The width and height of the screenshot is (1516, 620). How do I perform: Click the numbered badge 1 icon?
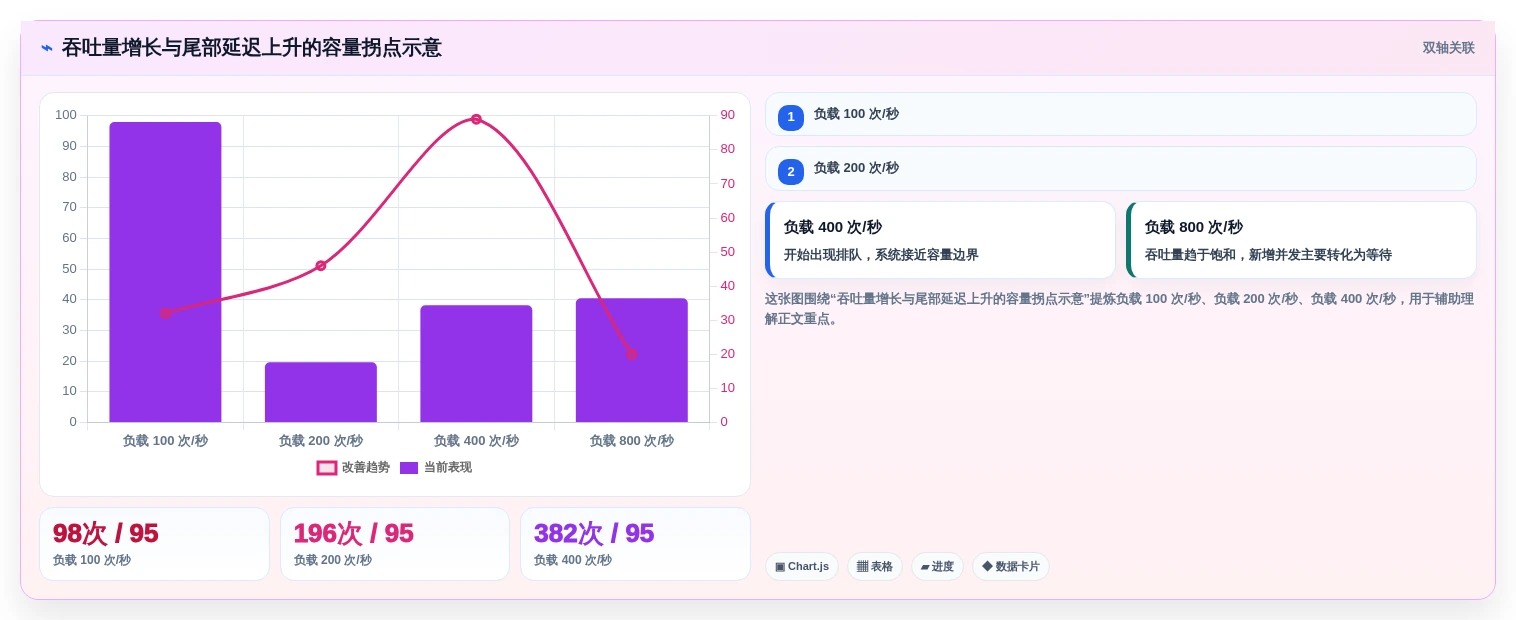(791, 117)
